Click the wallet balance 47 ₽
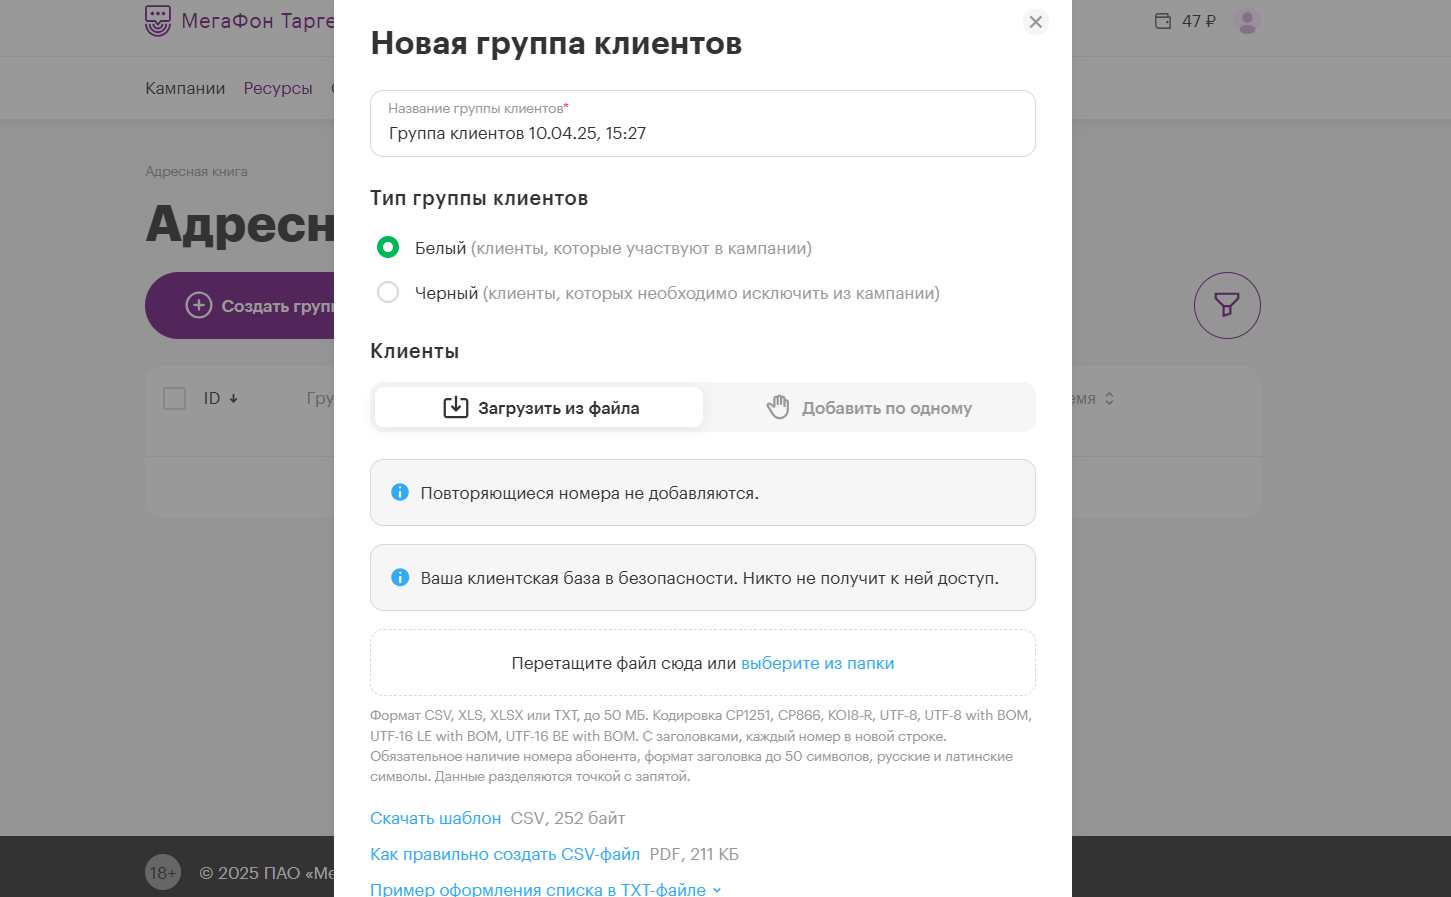Viewport: 1451px width, 897px height. coord(1198,21)
